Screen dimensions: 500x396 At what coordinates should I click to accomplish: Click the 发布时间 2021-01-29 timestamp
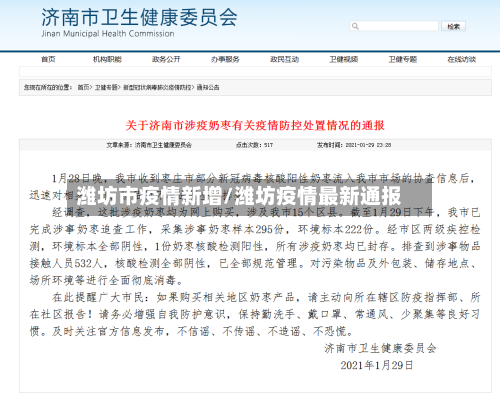[x=354, y=145]
